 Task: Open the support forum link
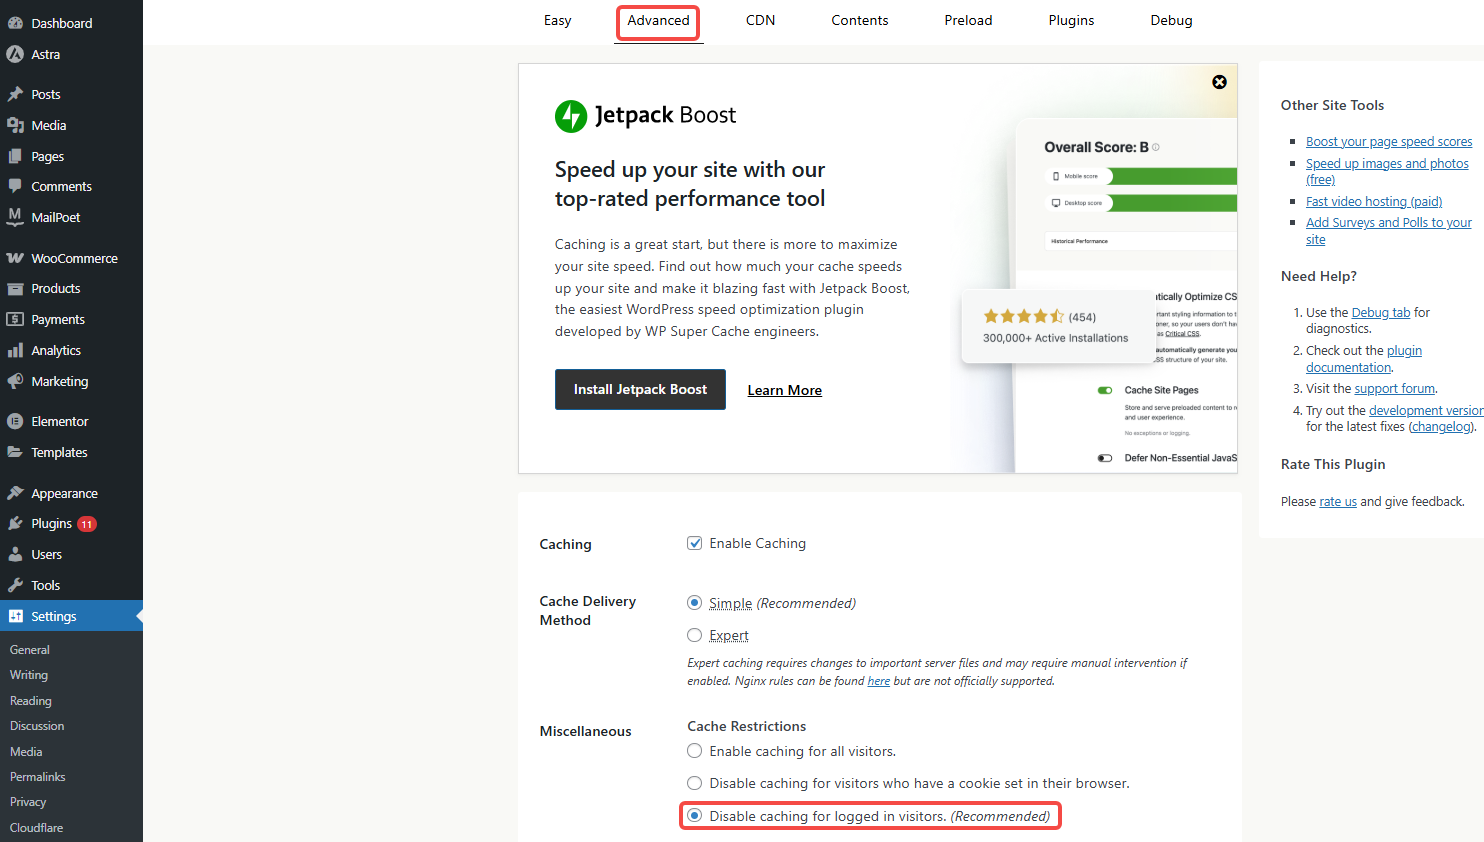(x=1394, y=389)
